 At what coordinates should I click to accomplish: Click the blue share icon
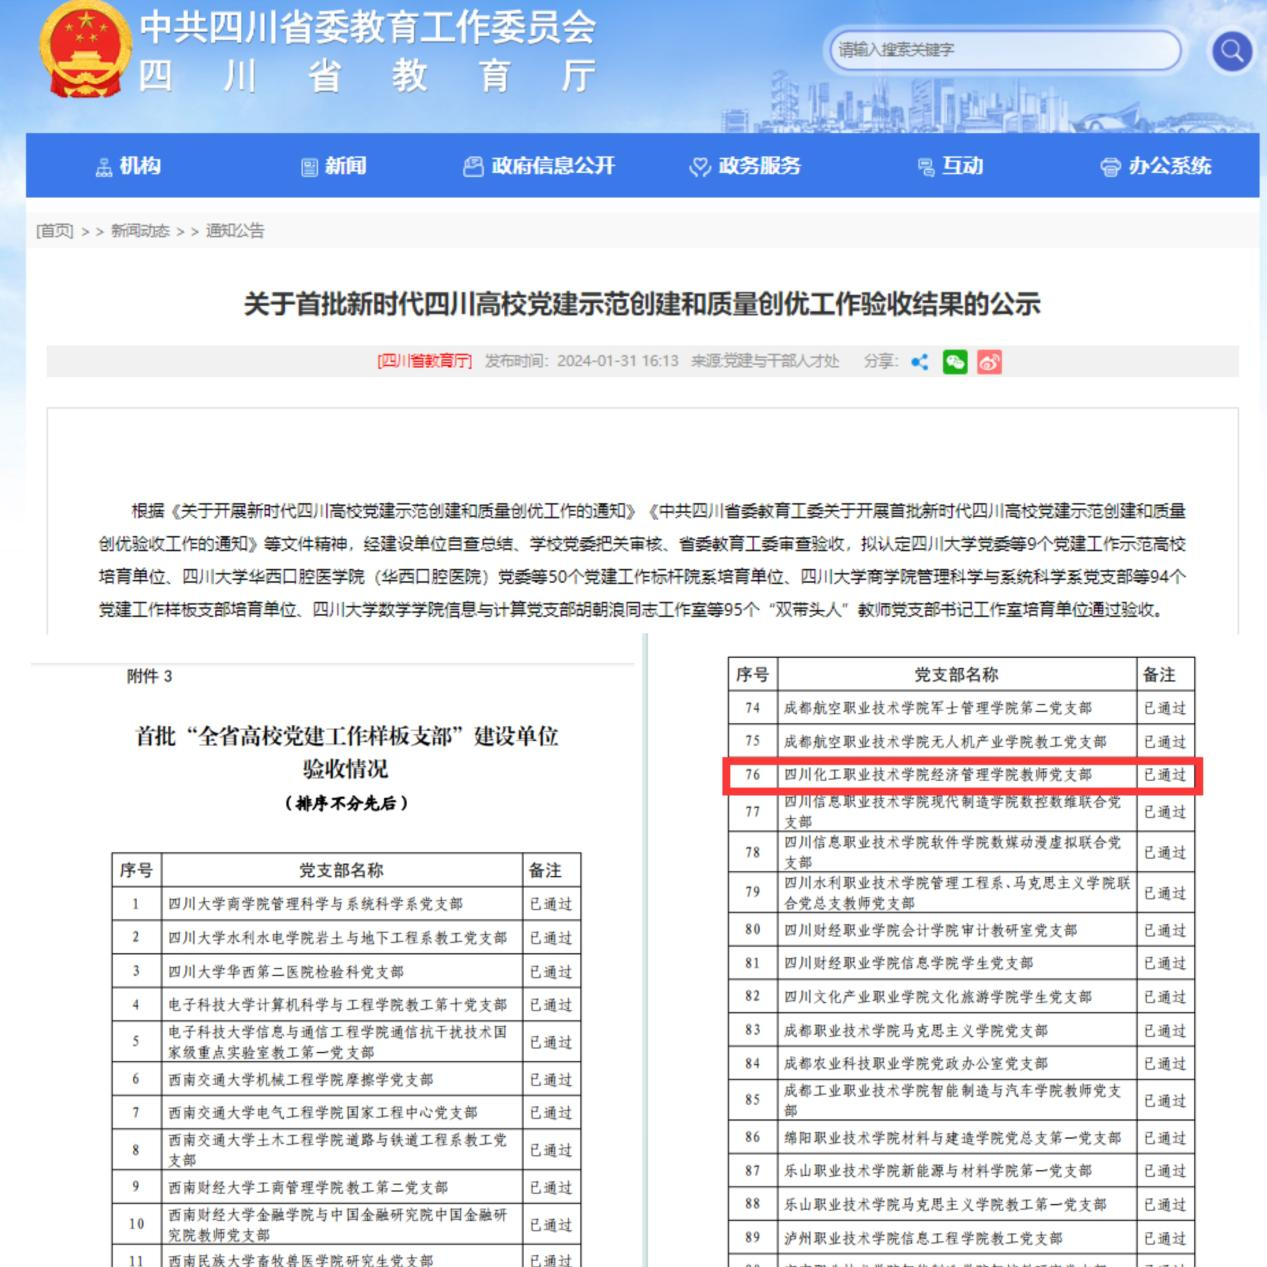[920, 362]
